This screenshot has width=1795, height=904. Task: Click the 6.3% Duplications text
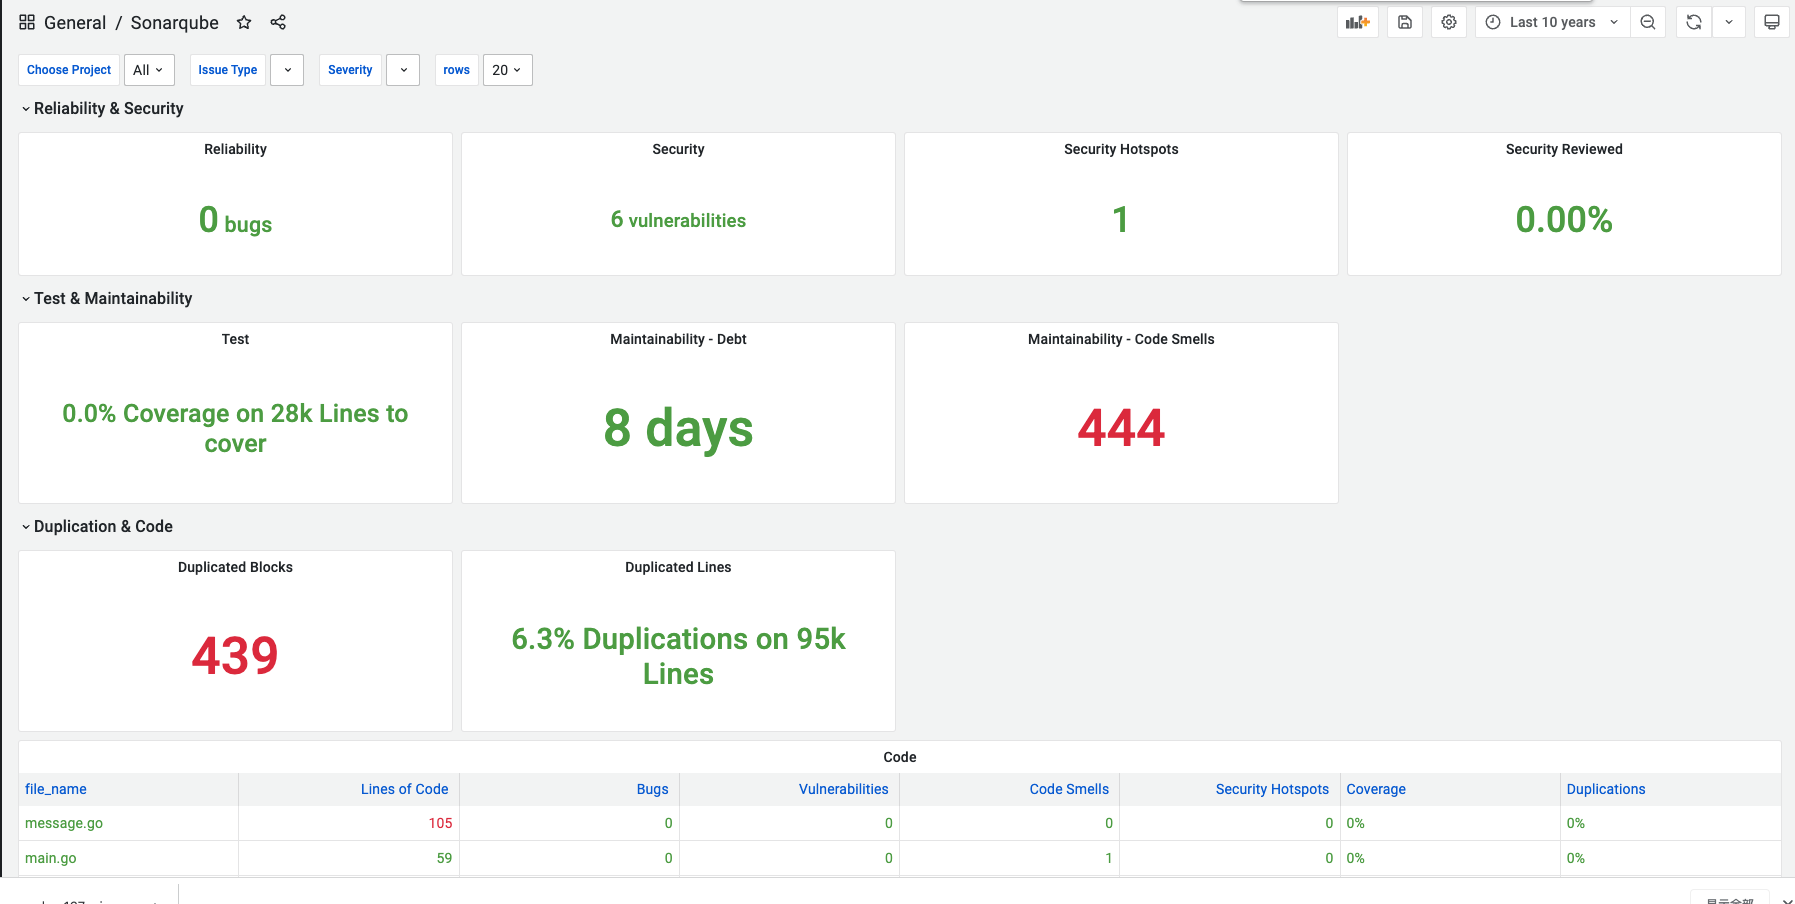[x=678, y=656]
